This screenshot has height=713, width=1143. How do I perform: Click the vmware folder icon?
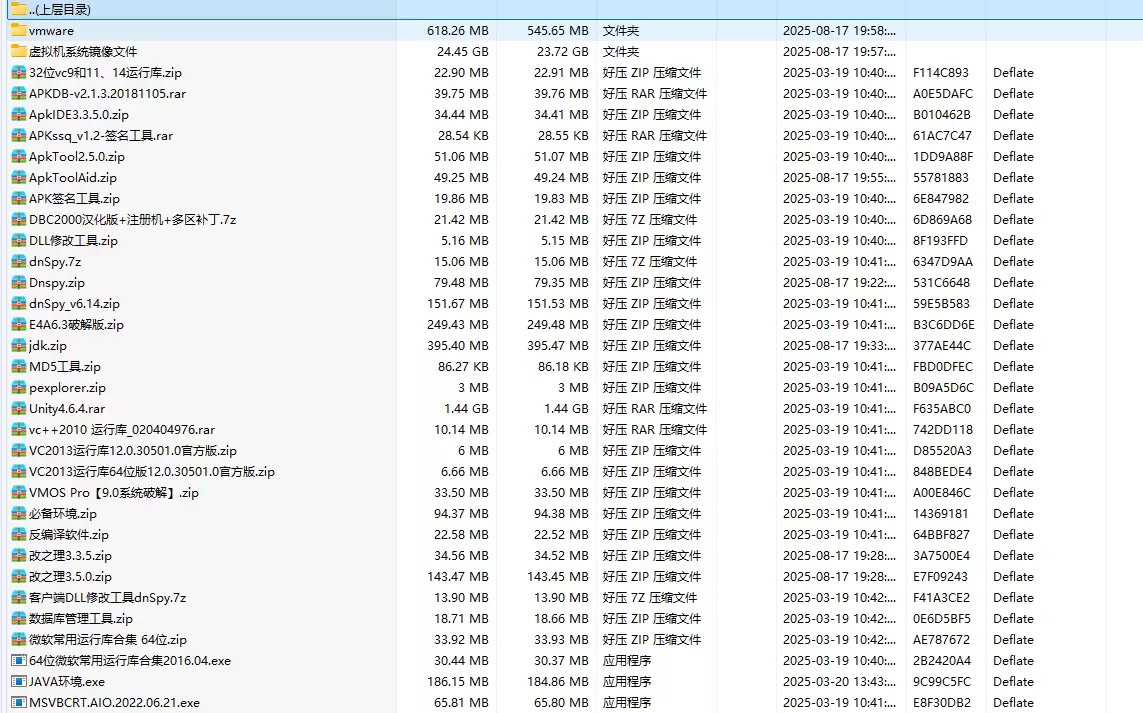click(18, 31)
